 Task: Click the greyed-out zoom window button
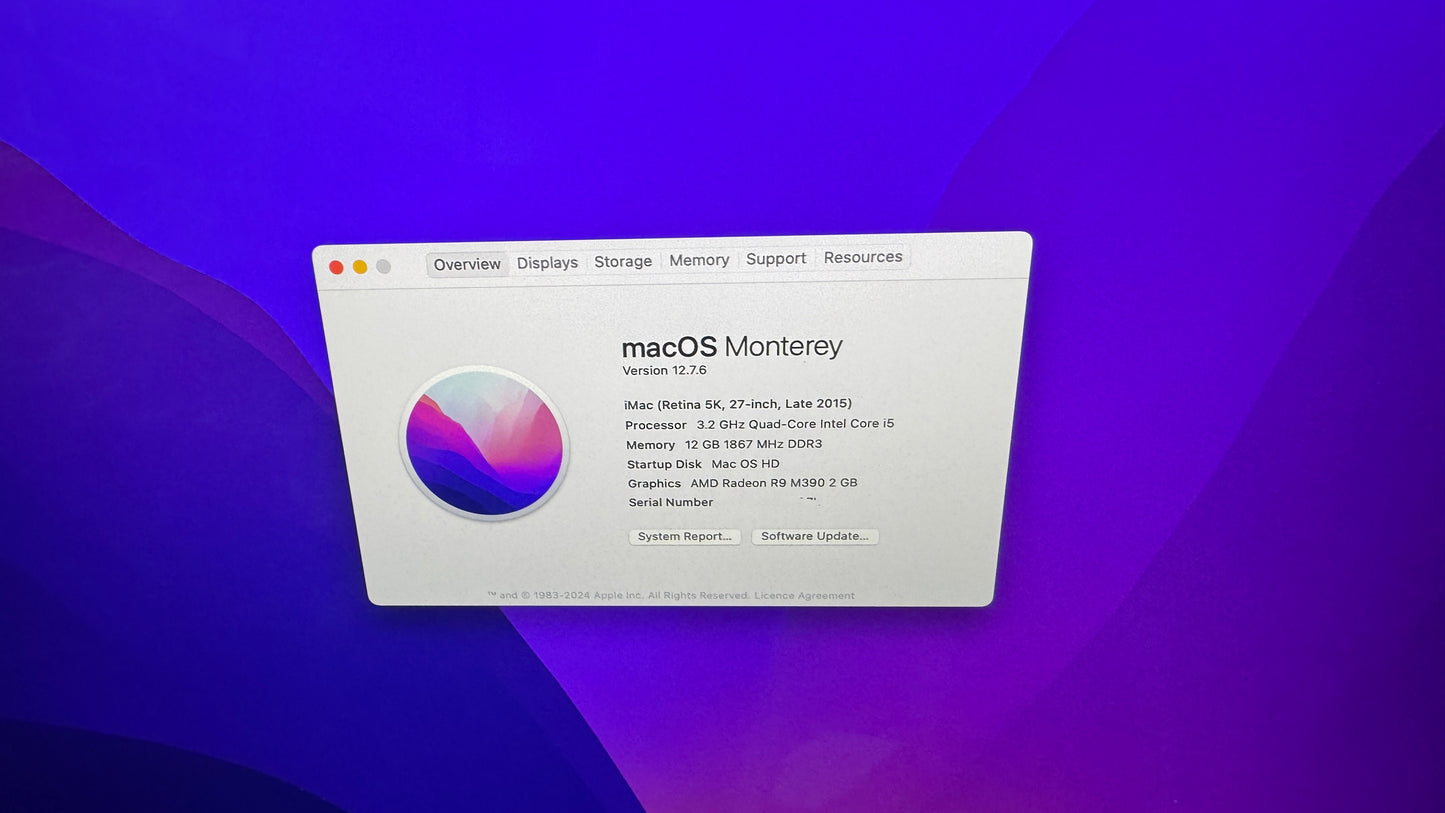[x=383, y=266]
